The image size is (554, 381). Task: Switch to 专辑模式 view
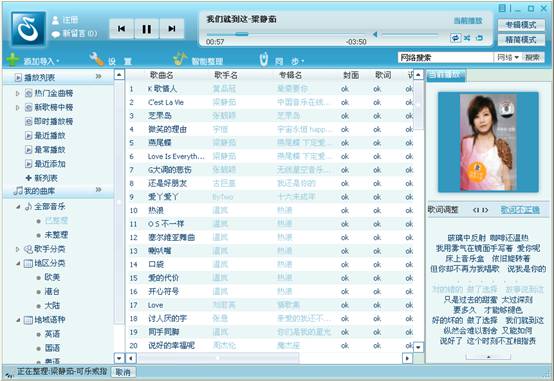pyautogui.click(x=521, y=25)
